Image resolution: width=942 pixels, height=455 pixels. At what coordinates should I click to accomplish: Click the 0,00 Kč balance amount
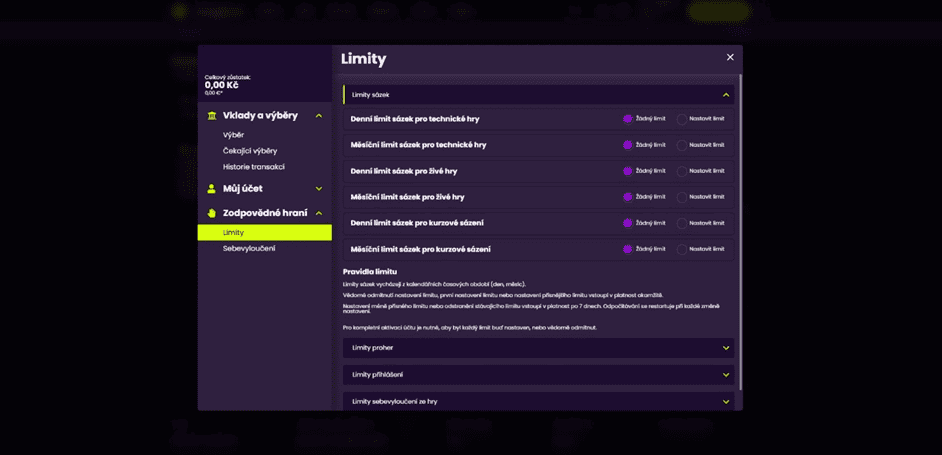click(x=221, y=85)
